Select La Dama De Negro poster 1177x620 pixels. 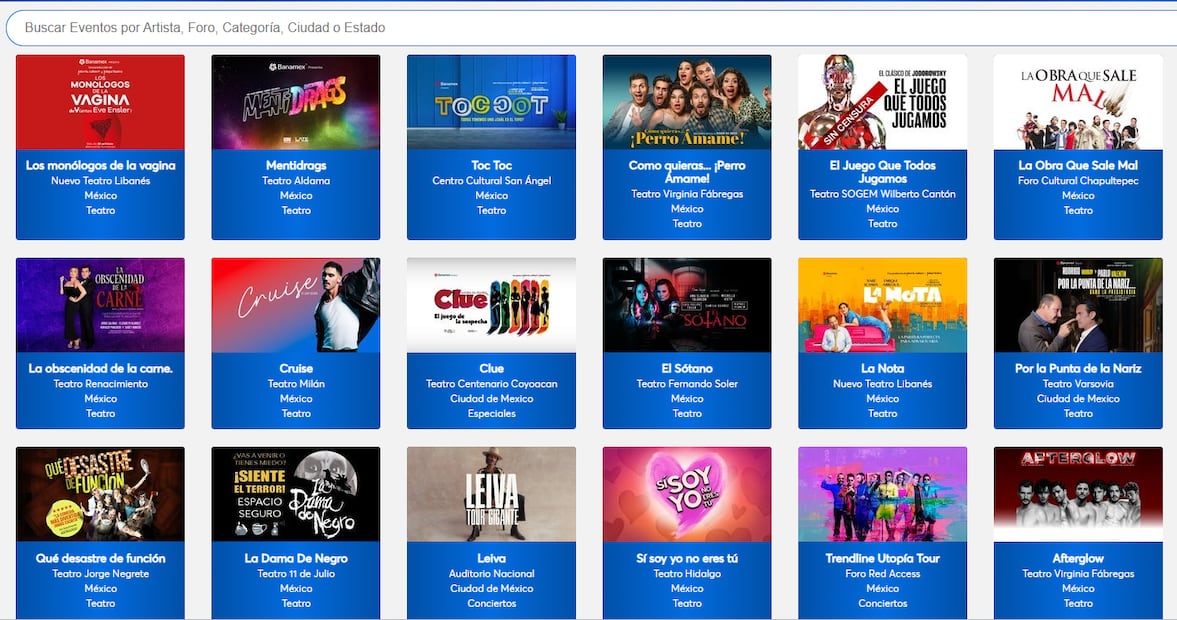point(296,494)
